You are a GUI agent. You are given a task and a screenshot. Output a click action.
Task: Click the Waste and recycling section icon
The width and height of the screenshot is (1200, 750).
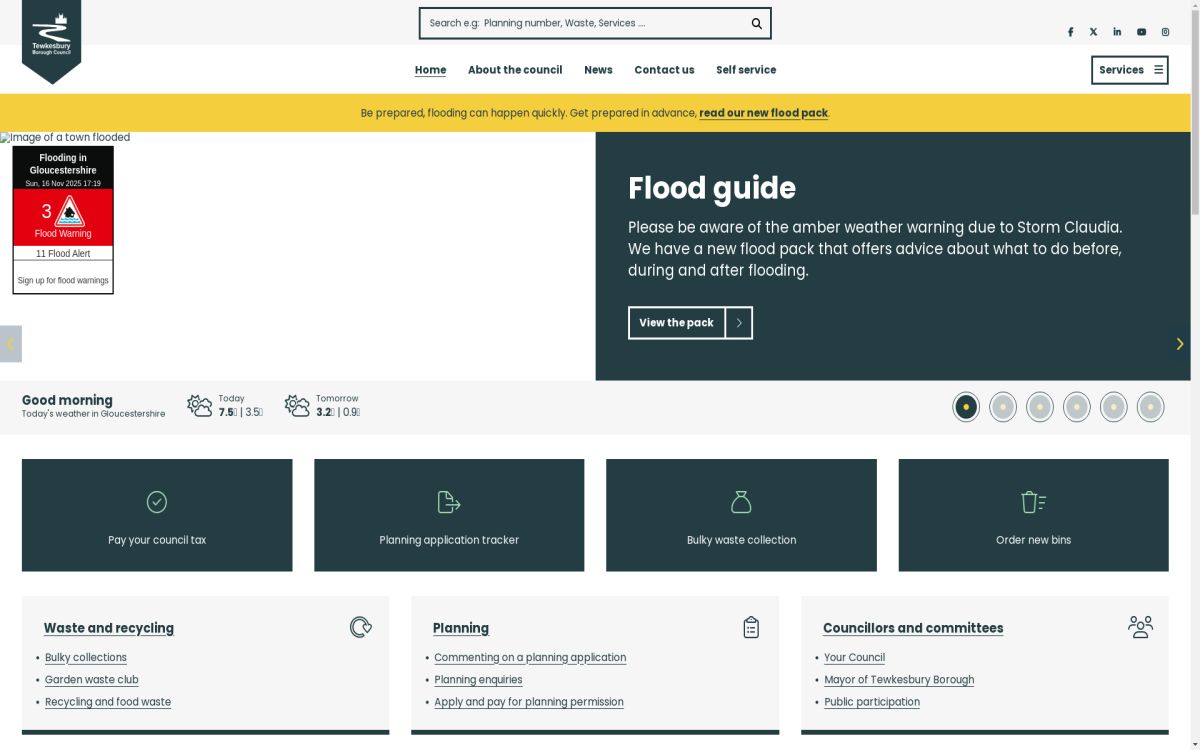[x=360, y=626]
